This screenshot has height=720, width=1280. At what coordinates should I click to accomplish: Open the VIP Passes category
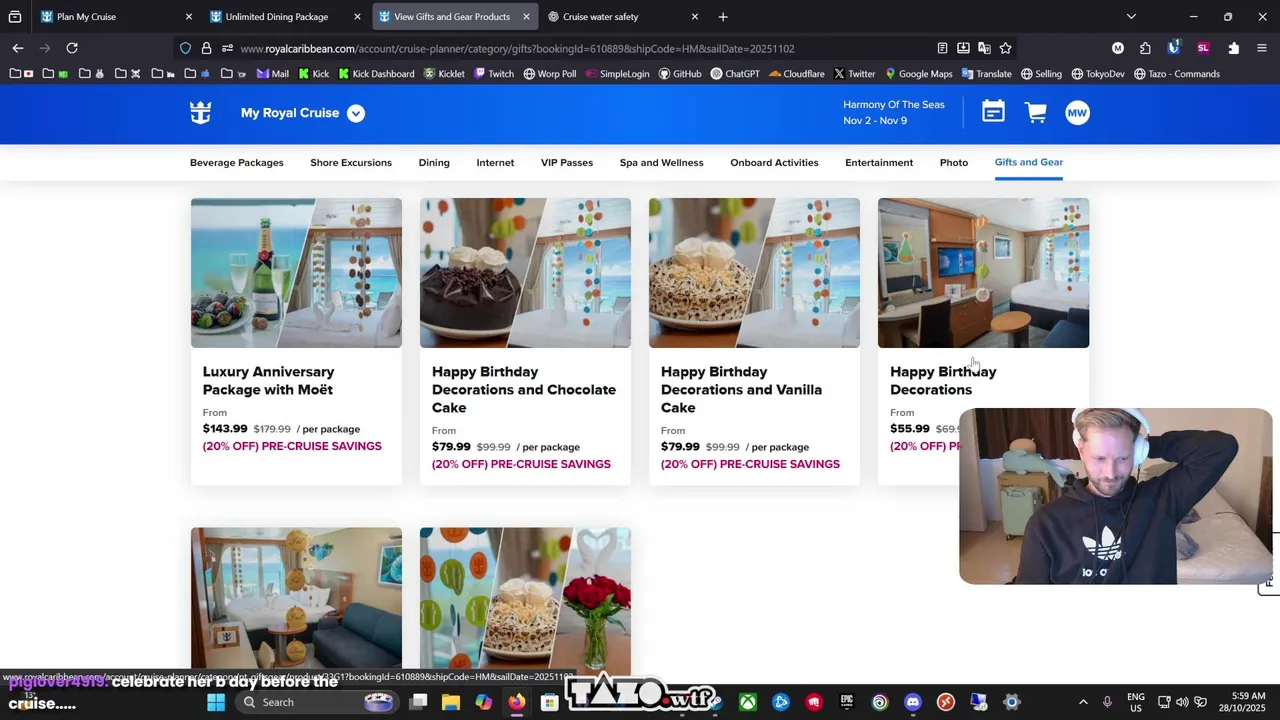567,162
